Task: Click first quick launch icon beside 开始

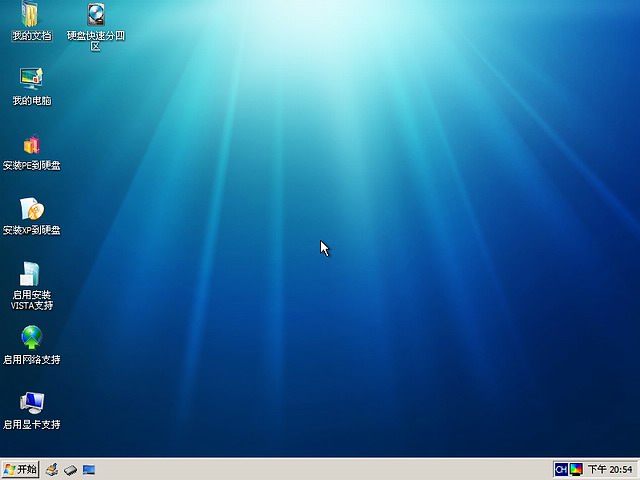Action: click(x=51, y=469)
